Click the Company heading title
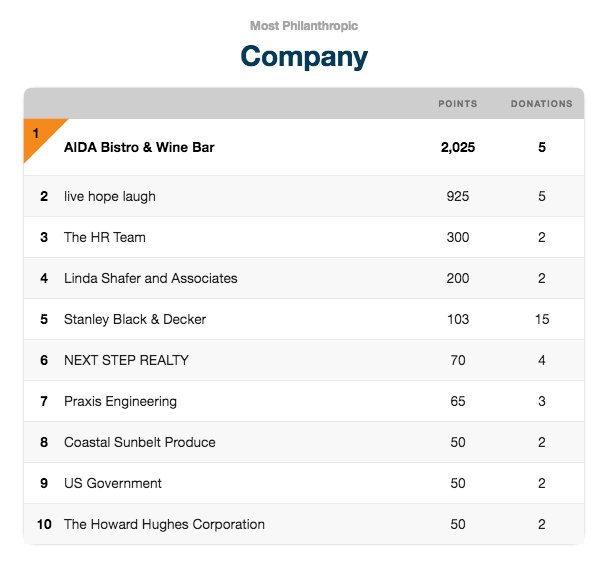 point(304,57)
